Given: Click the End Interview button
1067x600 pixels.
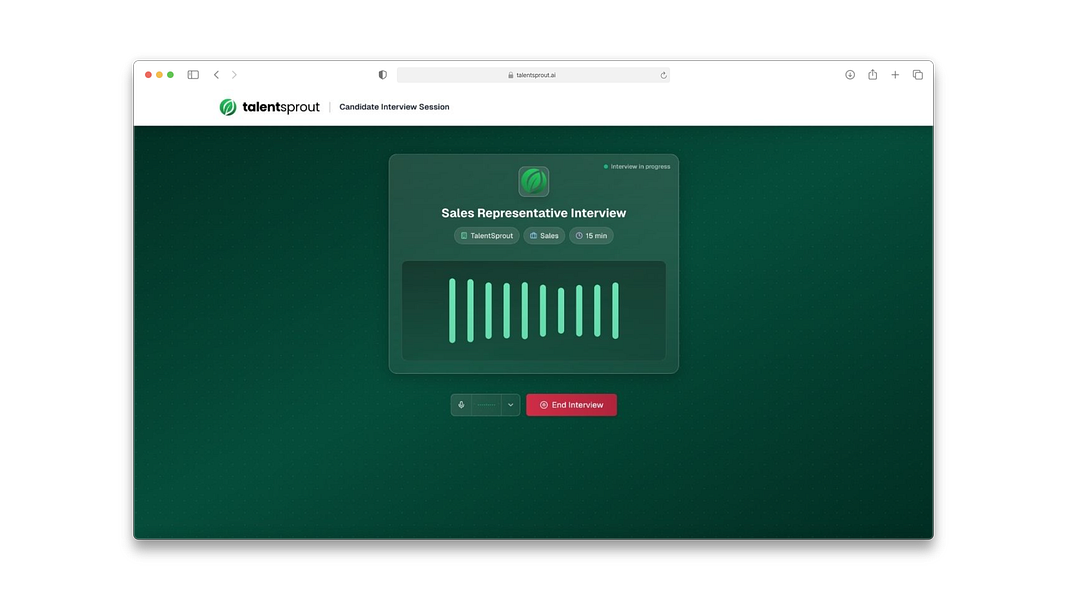Looking at the screenshot, I should pos(571,404).
